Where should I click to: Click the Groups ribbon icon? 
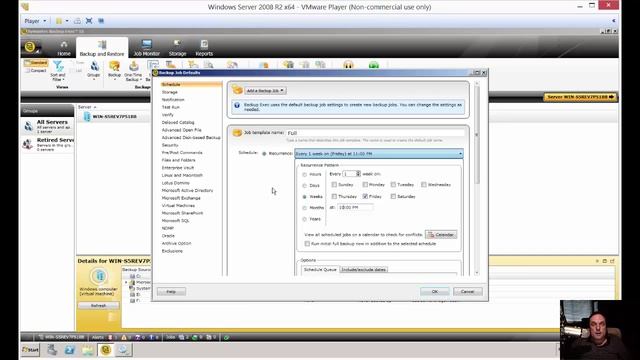coord(94,69)
